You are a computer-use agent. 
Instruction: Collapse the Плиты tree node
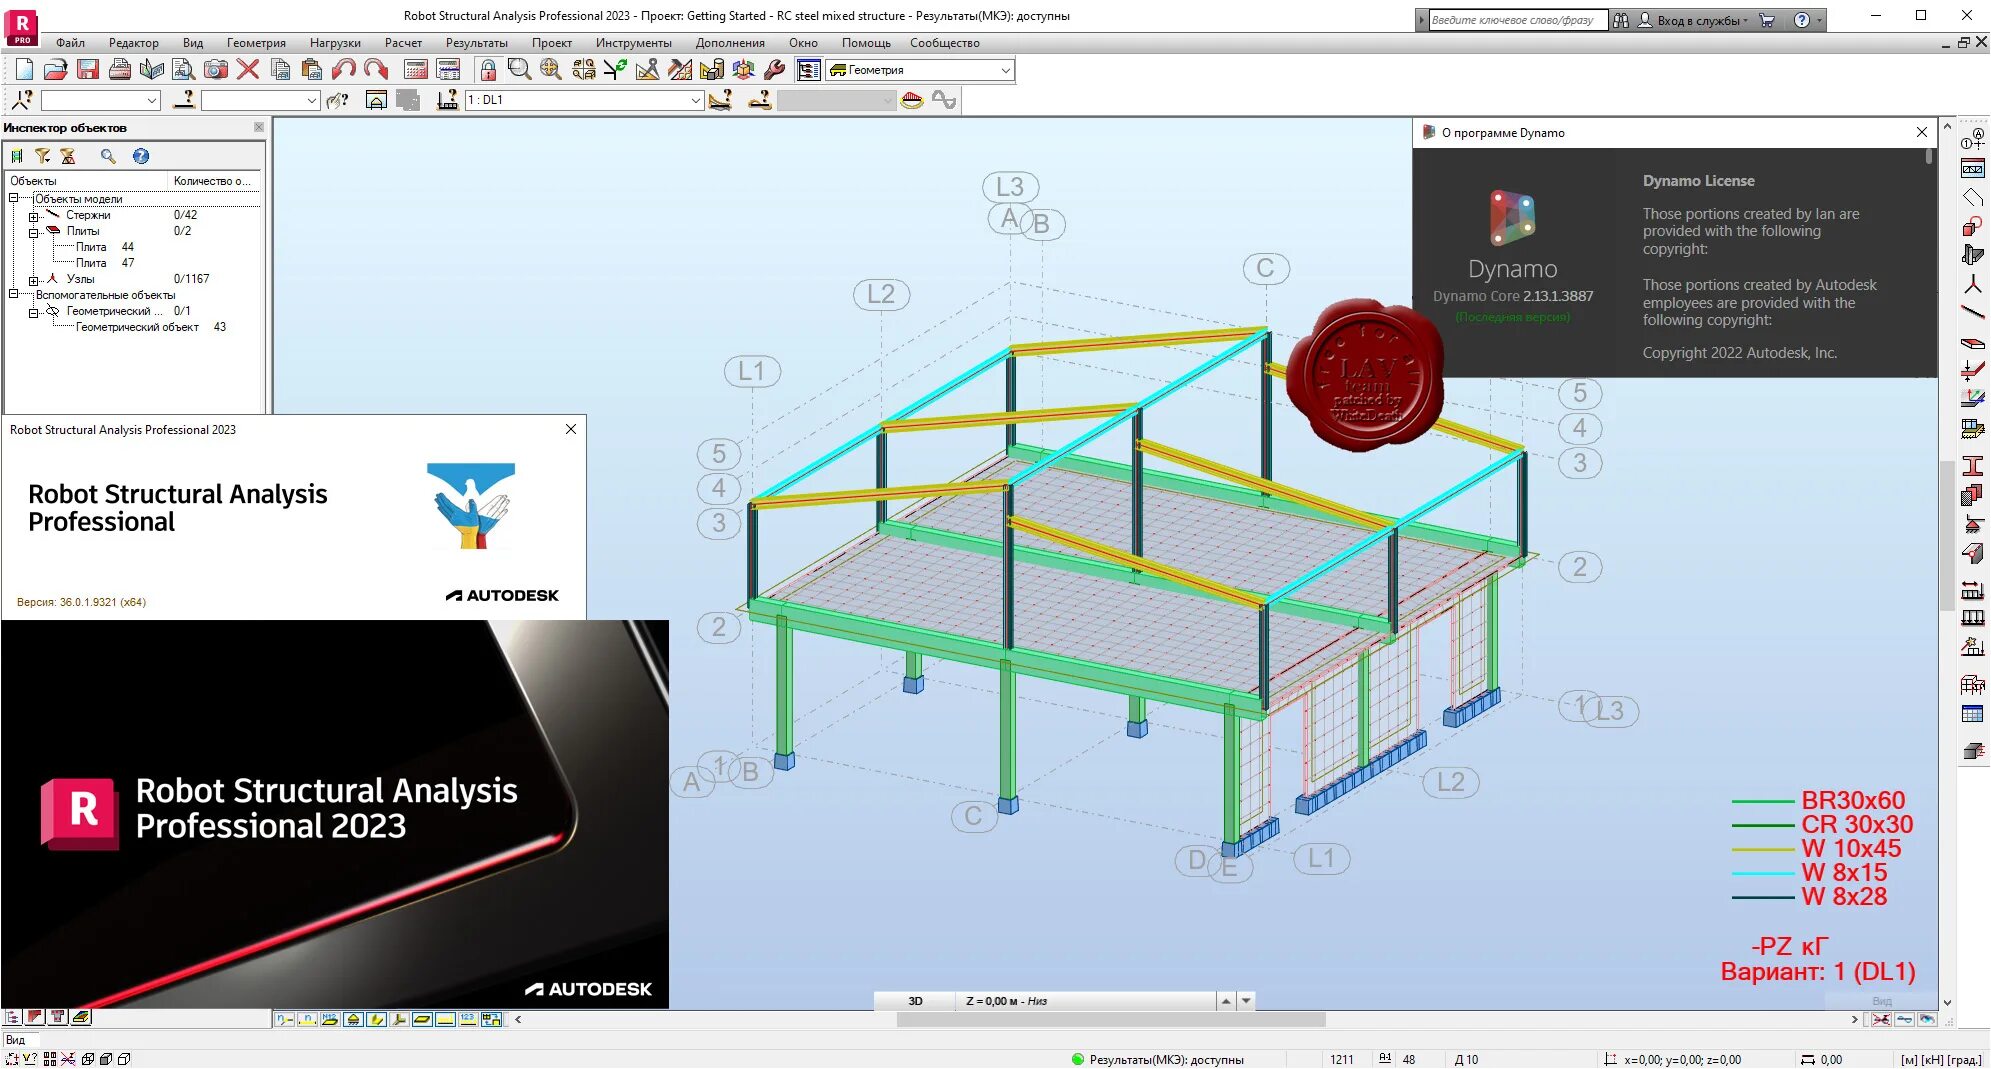tap(33, 232)
